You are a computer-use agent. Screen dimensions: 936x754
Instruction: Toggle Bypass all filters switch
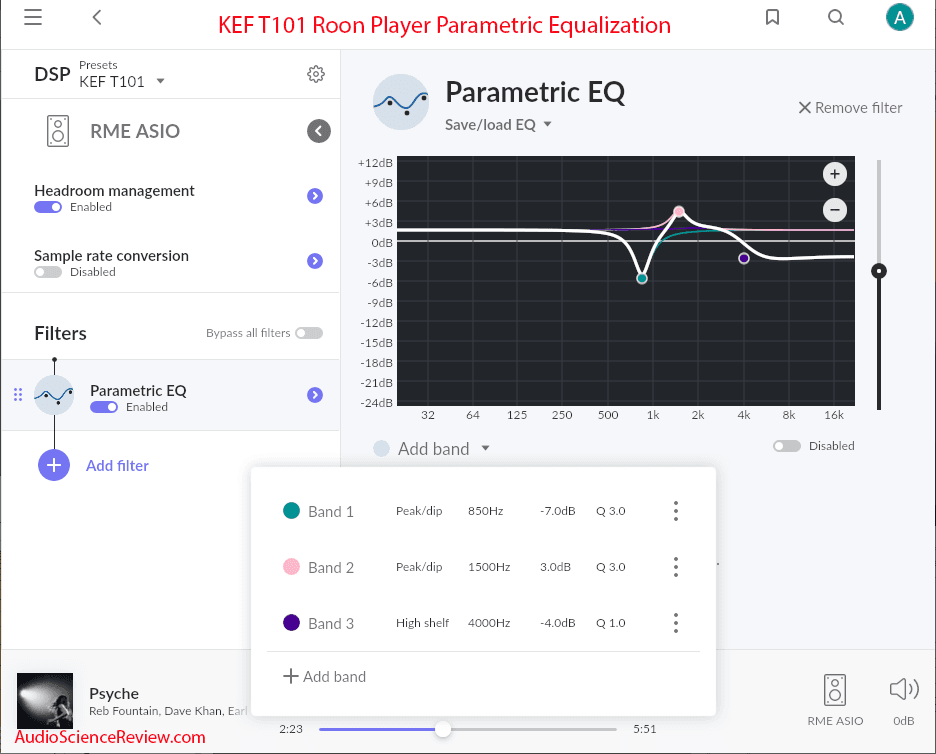pyautogui.click(x=309, y=333)
